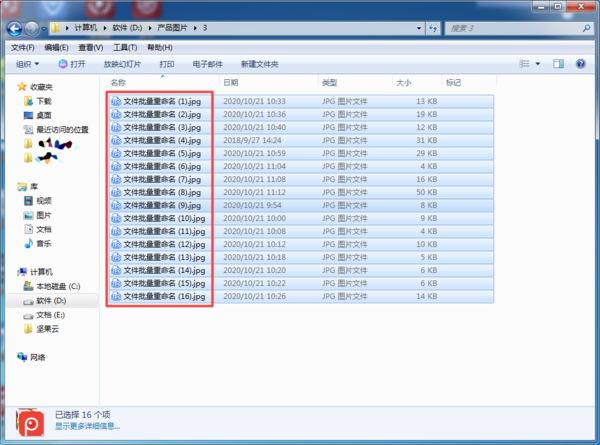600x445 pixels.
Task: Click the icon of 文件批量重命名 (2).jpg
Action: [x=116, y=114]
